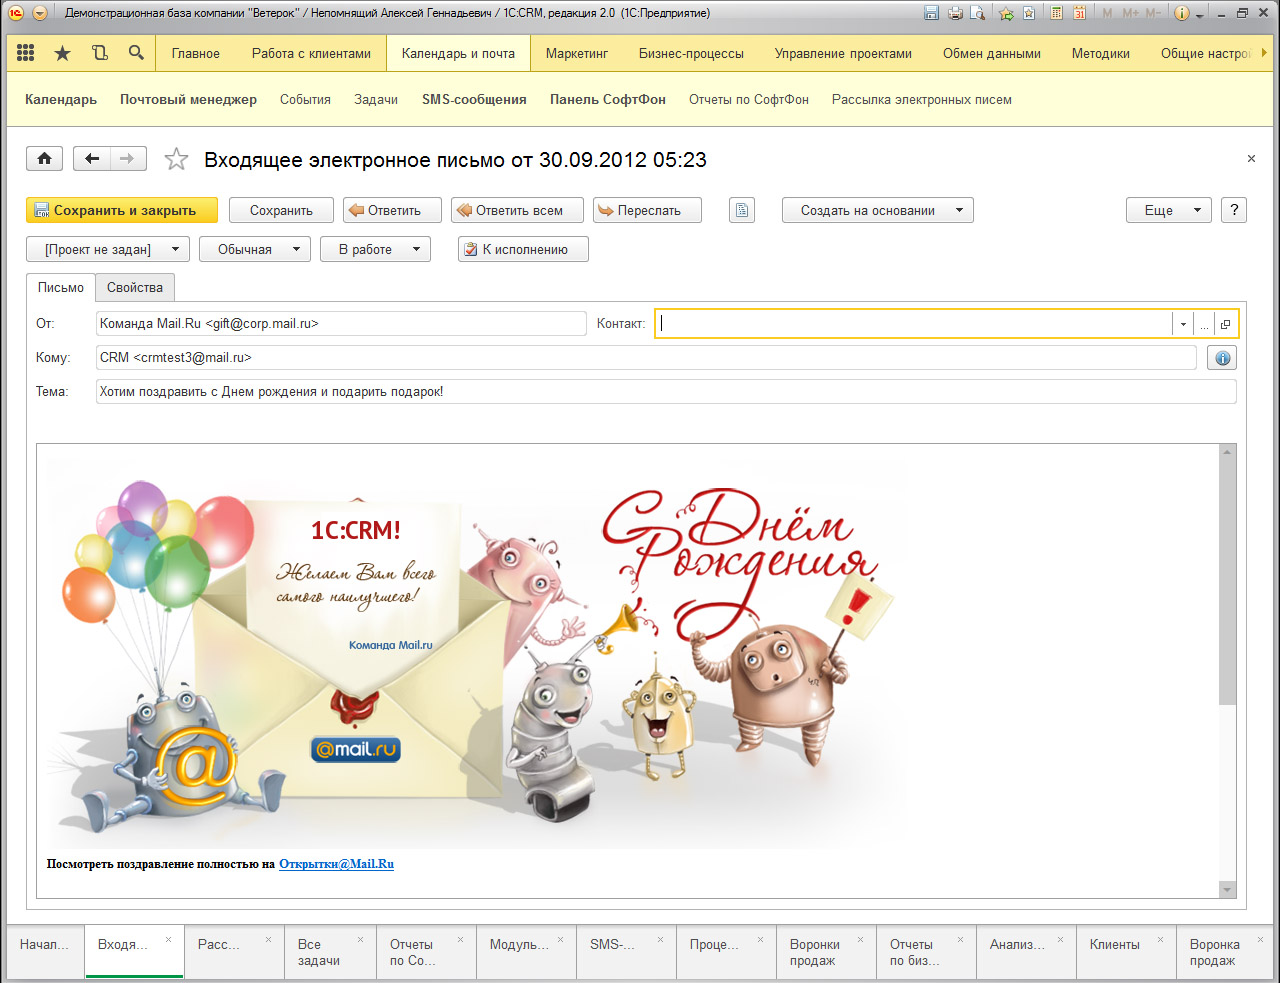Open the 1C main menu round dropdown icon
Screen dimensions: 1280x983
(x=40, y=13)
